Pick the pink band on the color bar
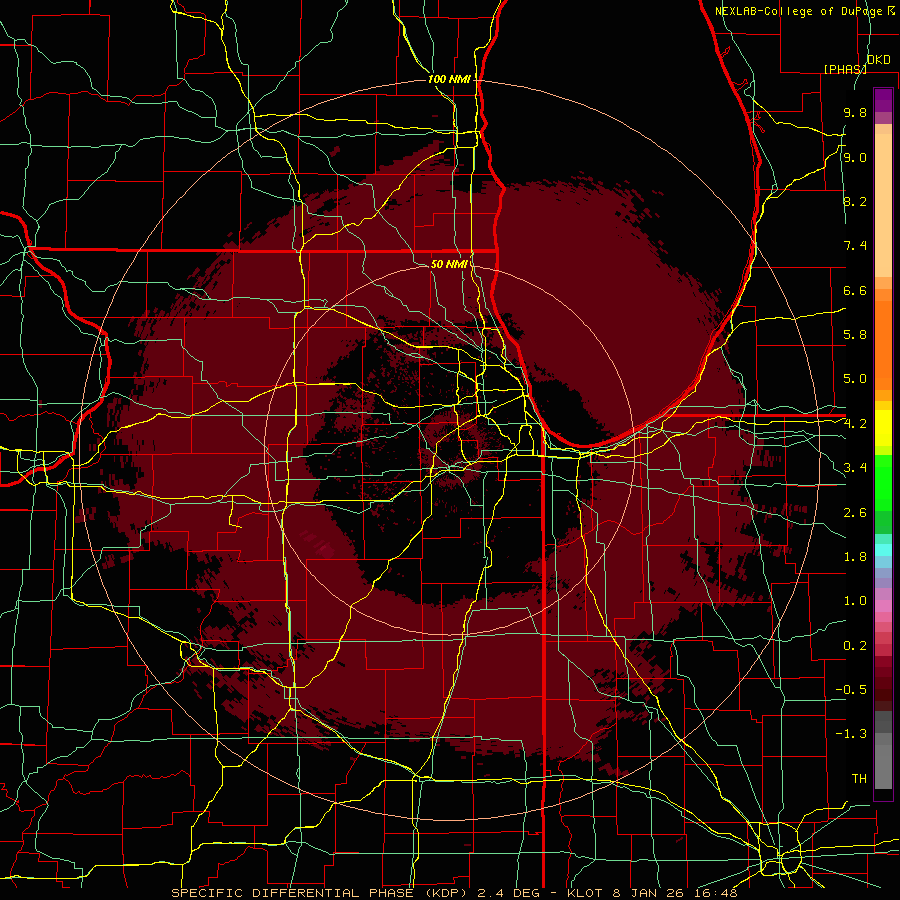This screenshot has width=900, height=900. tap(883, 606)
